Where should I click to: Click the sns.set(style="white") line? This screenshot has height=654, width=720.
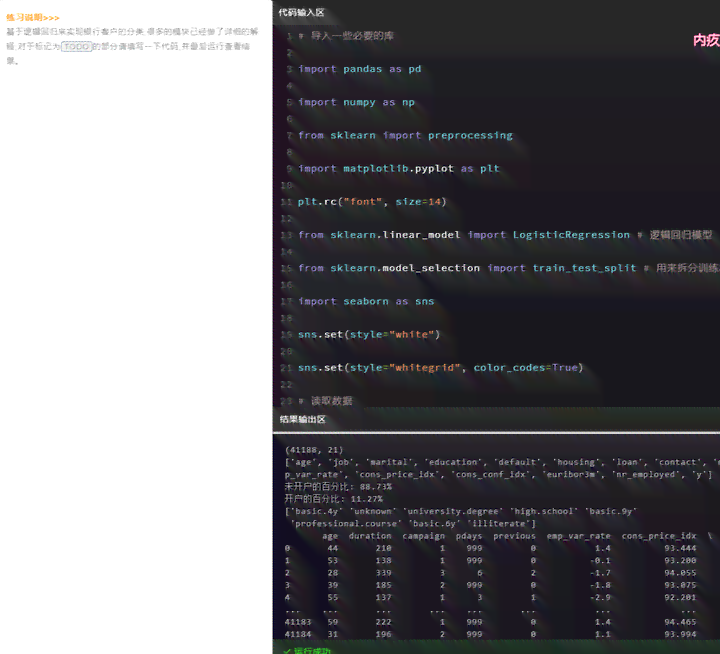coord(369,334)
